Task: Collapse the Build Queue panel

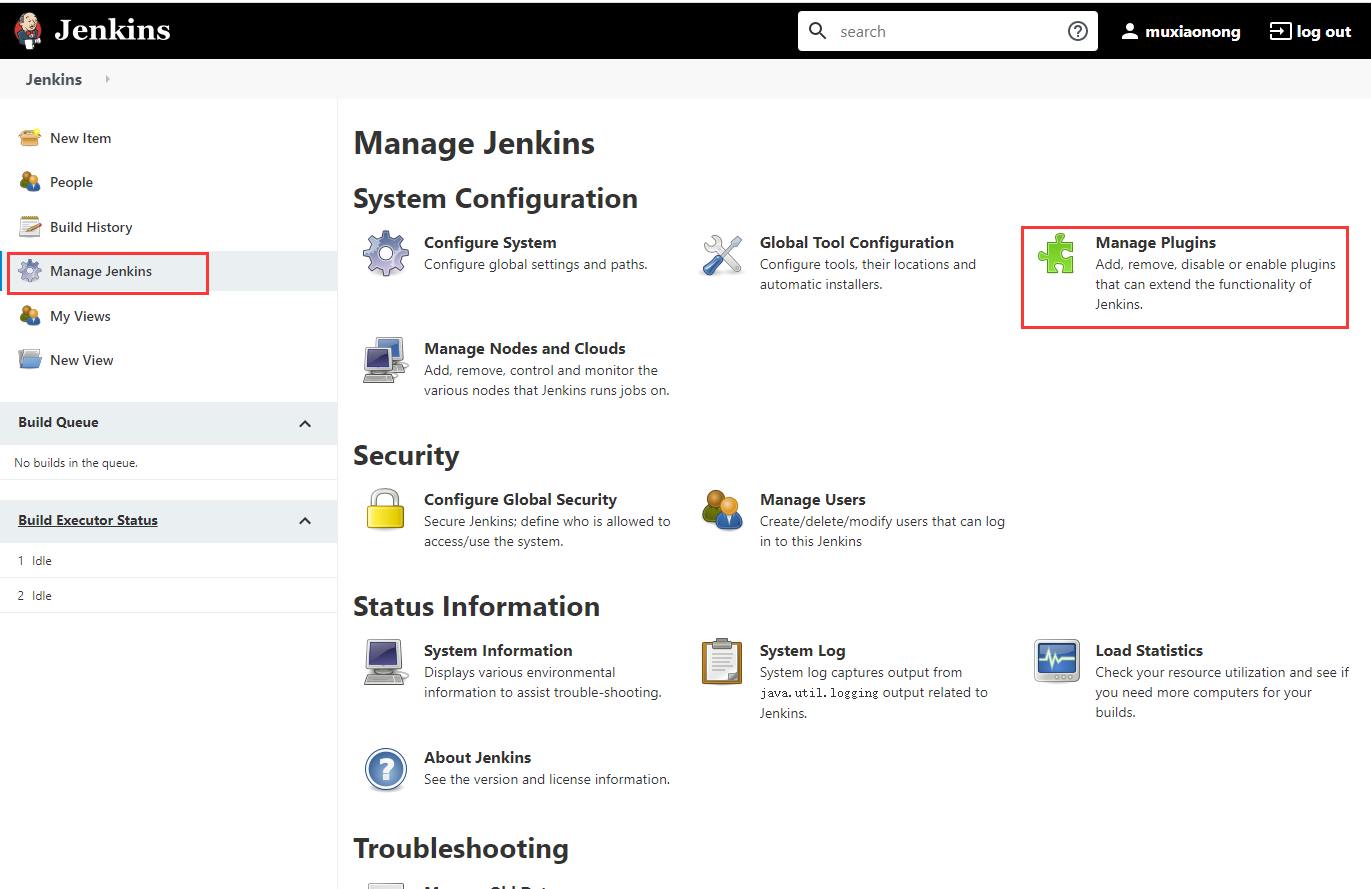Action: pos(305,423)
